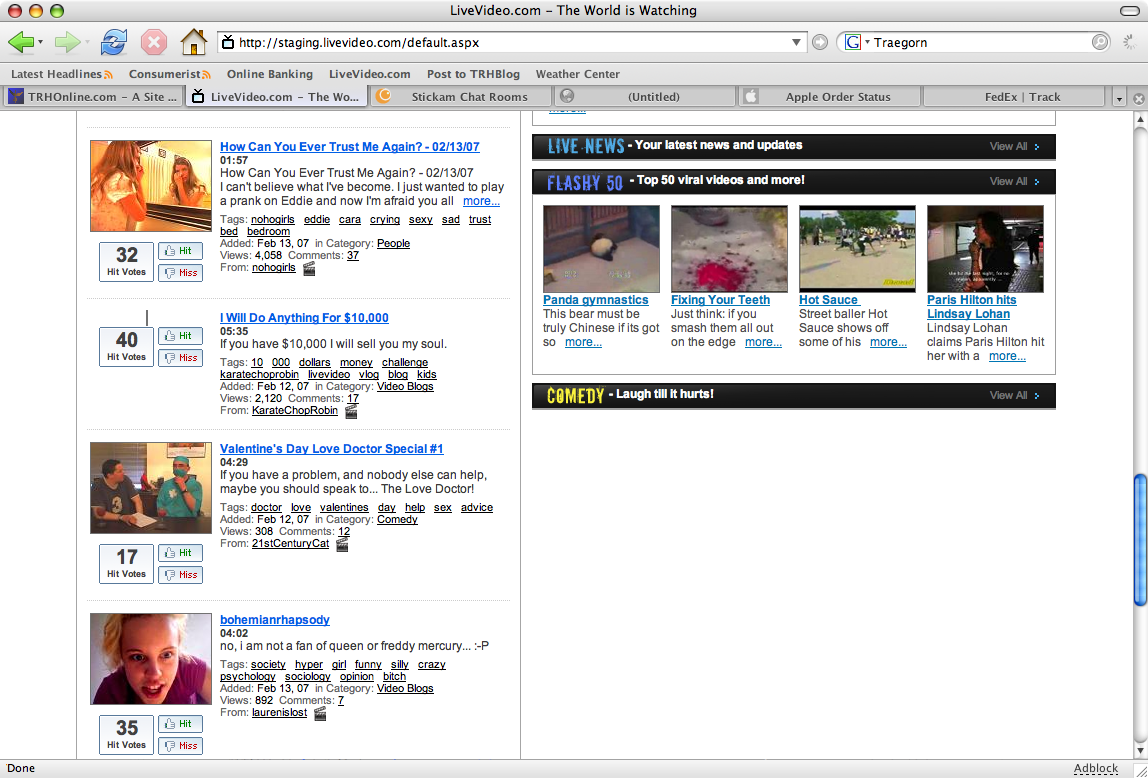Switch to FedEx | Track tab
Screen dimensions: 1148x778
pyautogui.click(x=1014, y=97)
